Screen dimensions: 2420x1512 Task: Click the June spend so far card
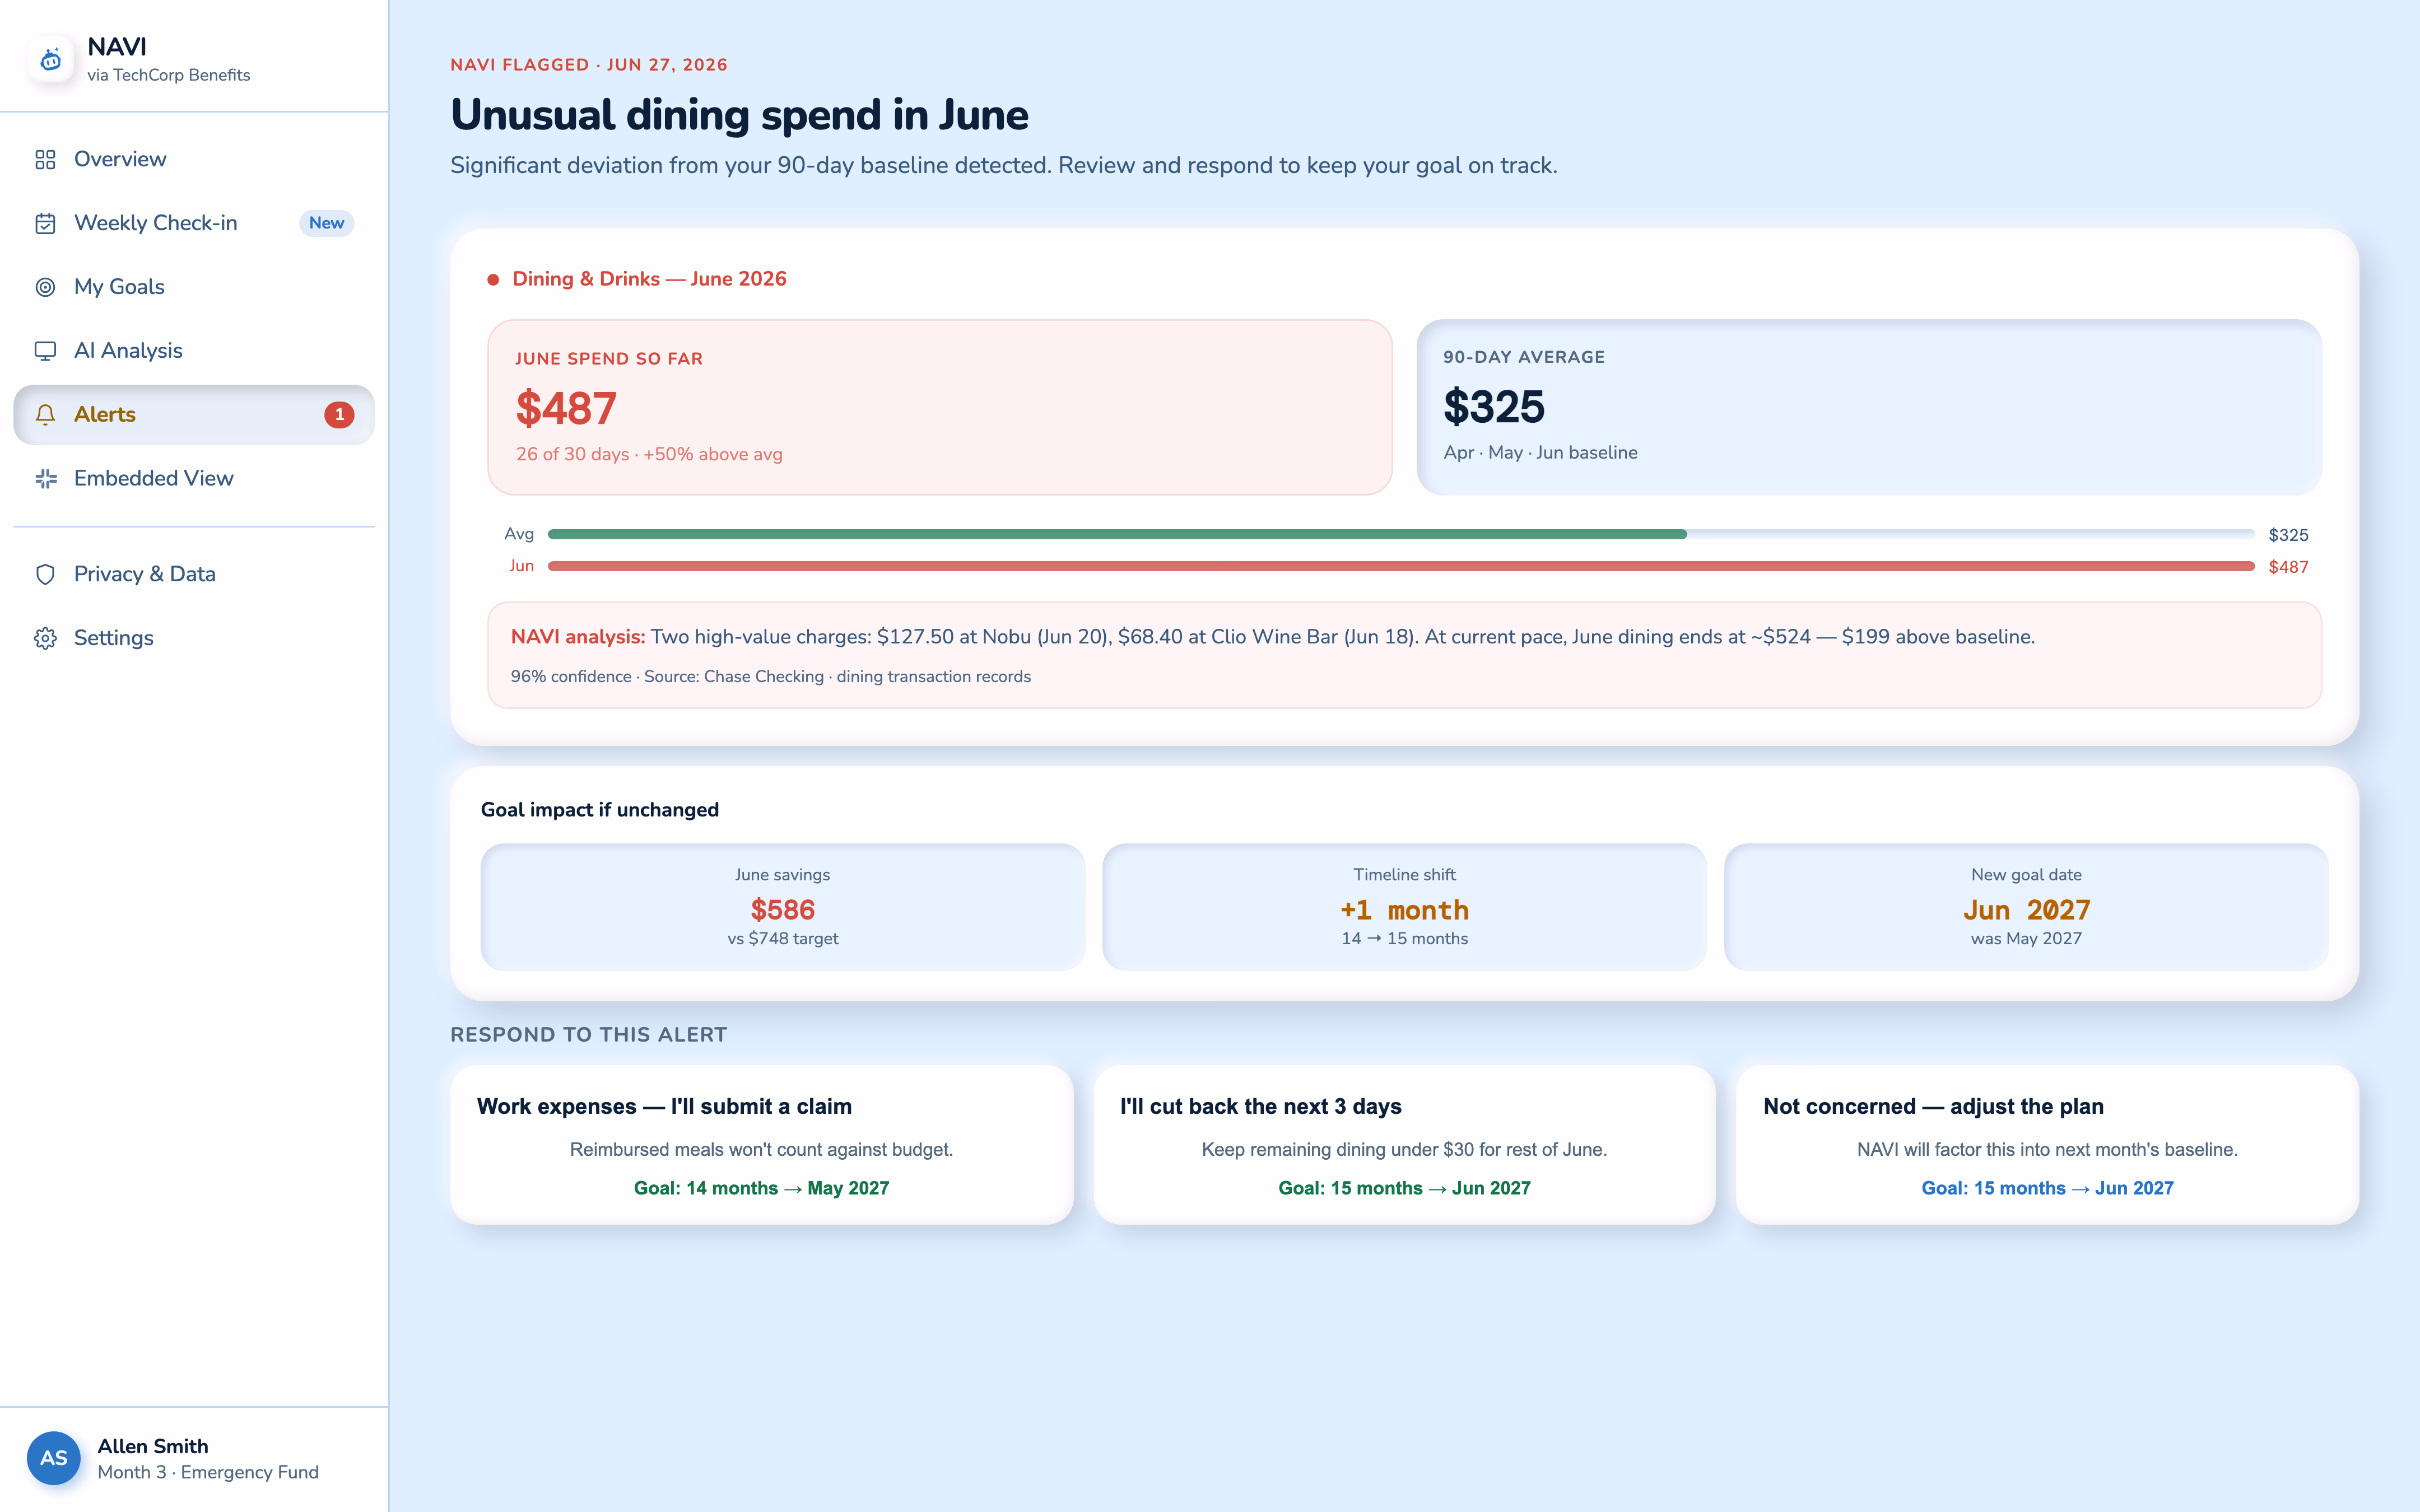940,407
